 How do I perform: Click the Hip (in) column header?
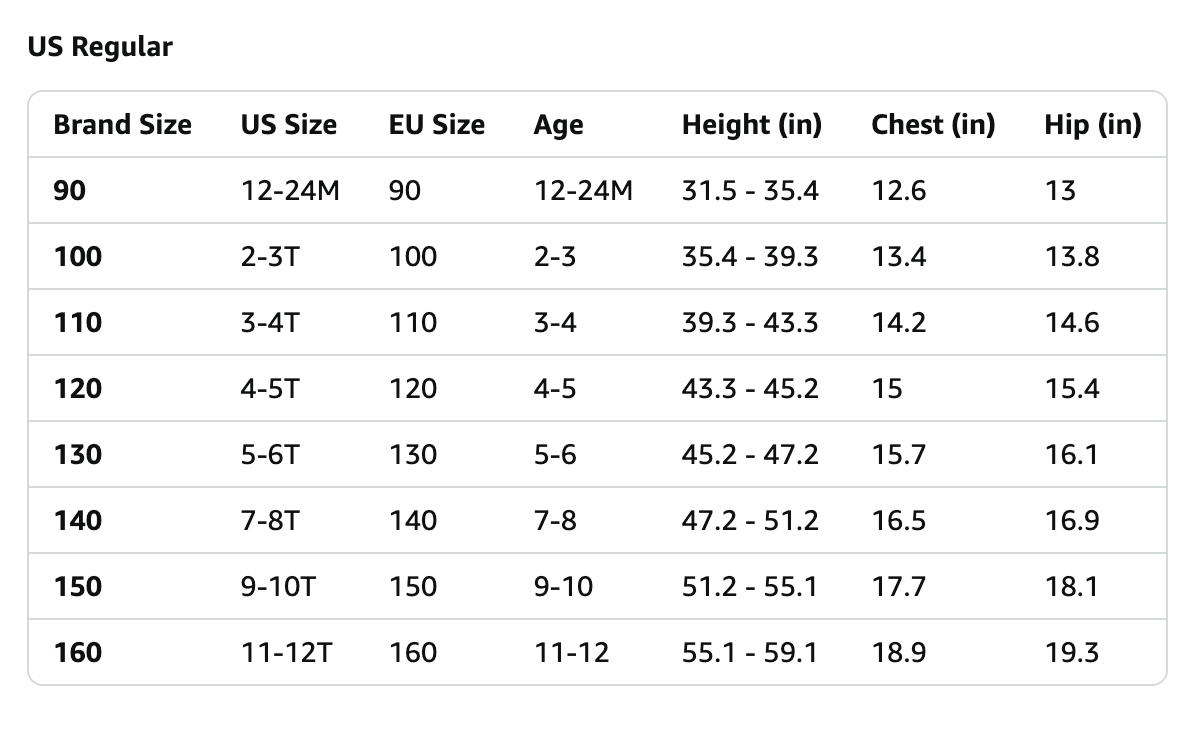(x=1093, y=125)
